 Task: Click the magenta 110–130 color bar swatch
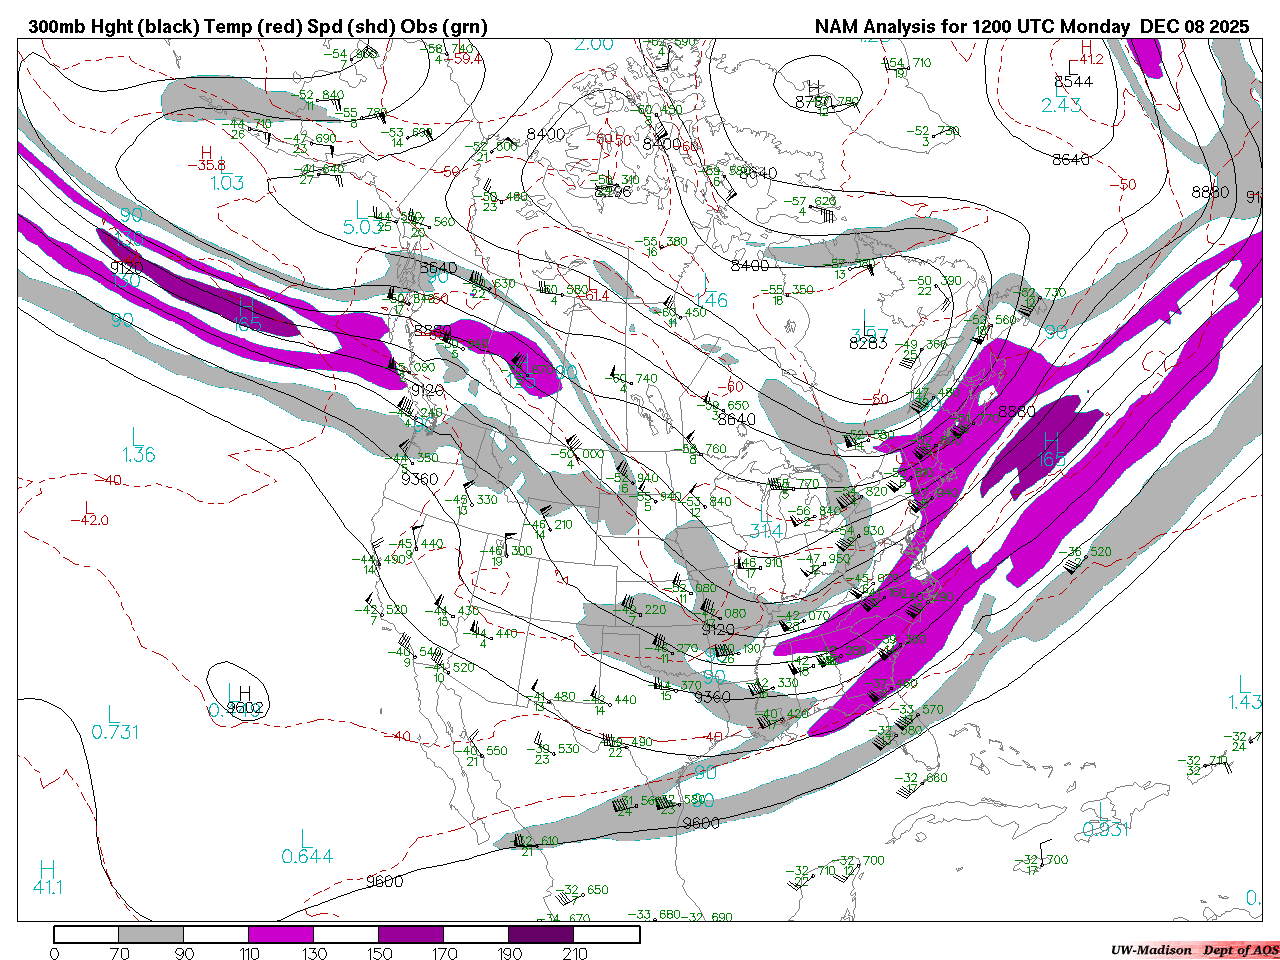(x=281, y=934)
